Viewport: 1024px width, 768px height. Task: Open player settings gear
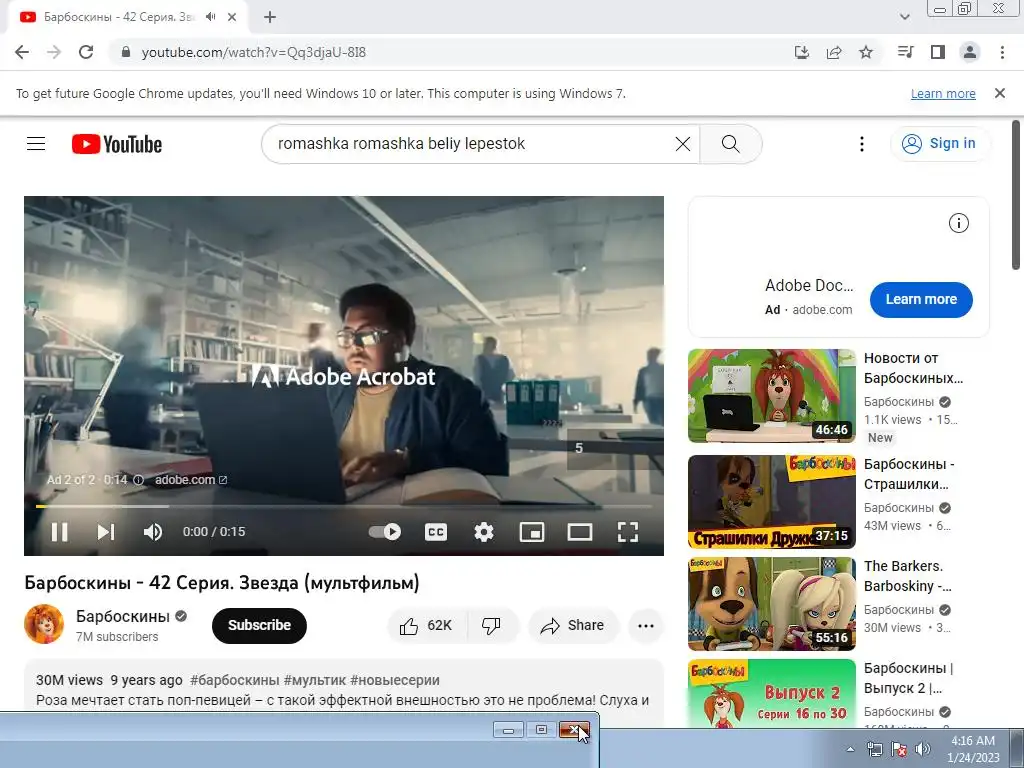pos(484,532)
